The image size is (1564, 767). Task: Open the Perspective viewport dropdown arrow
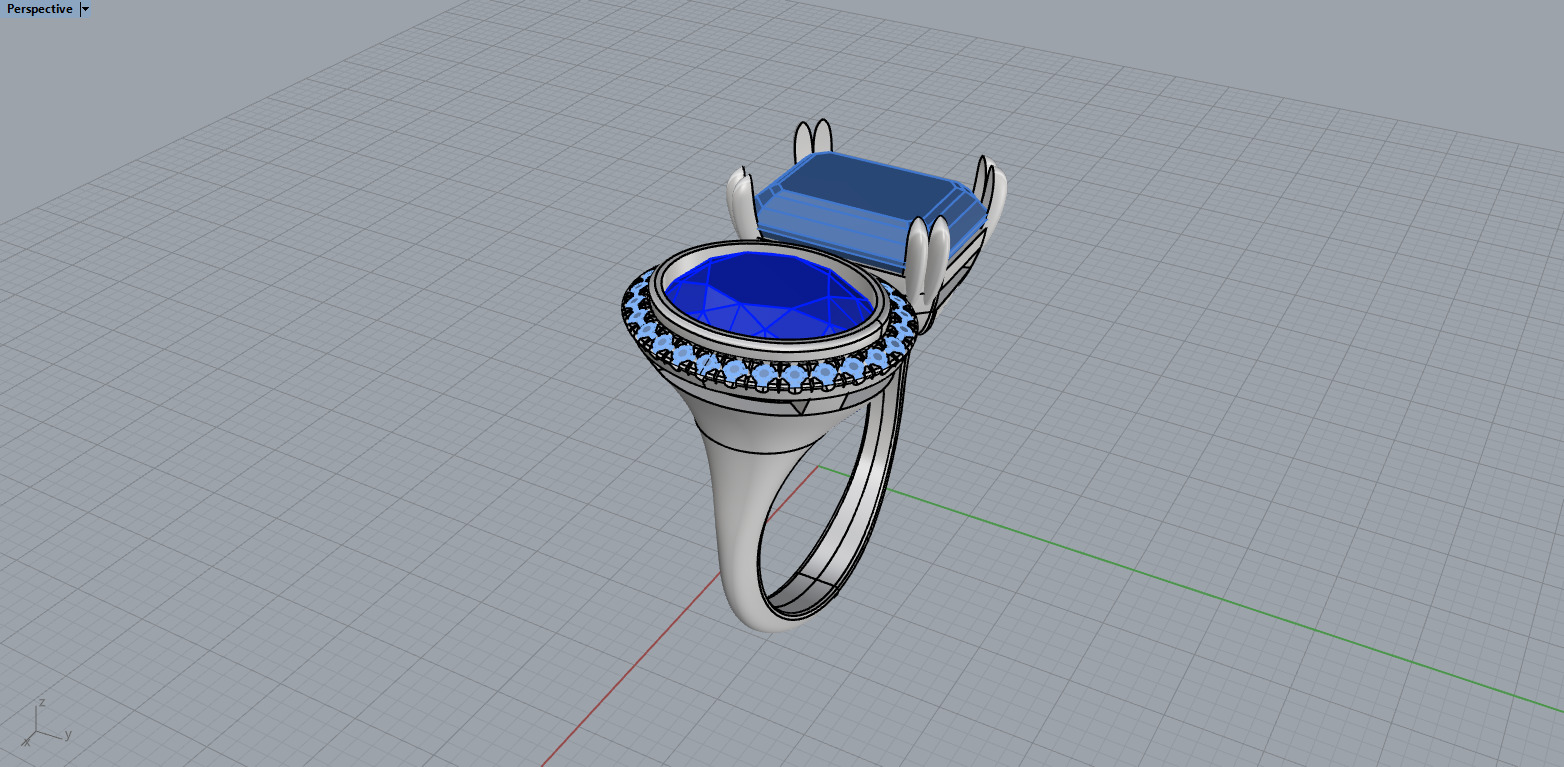85,9
